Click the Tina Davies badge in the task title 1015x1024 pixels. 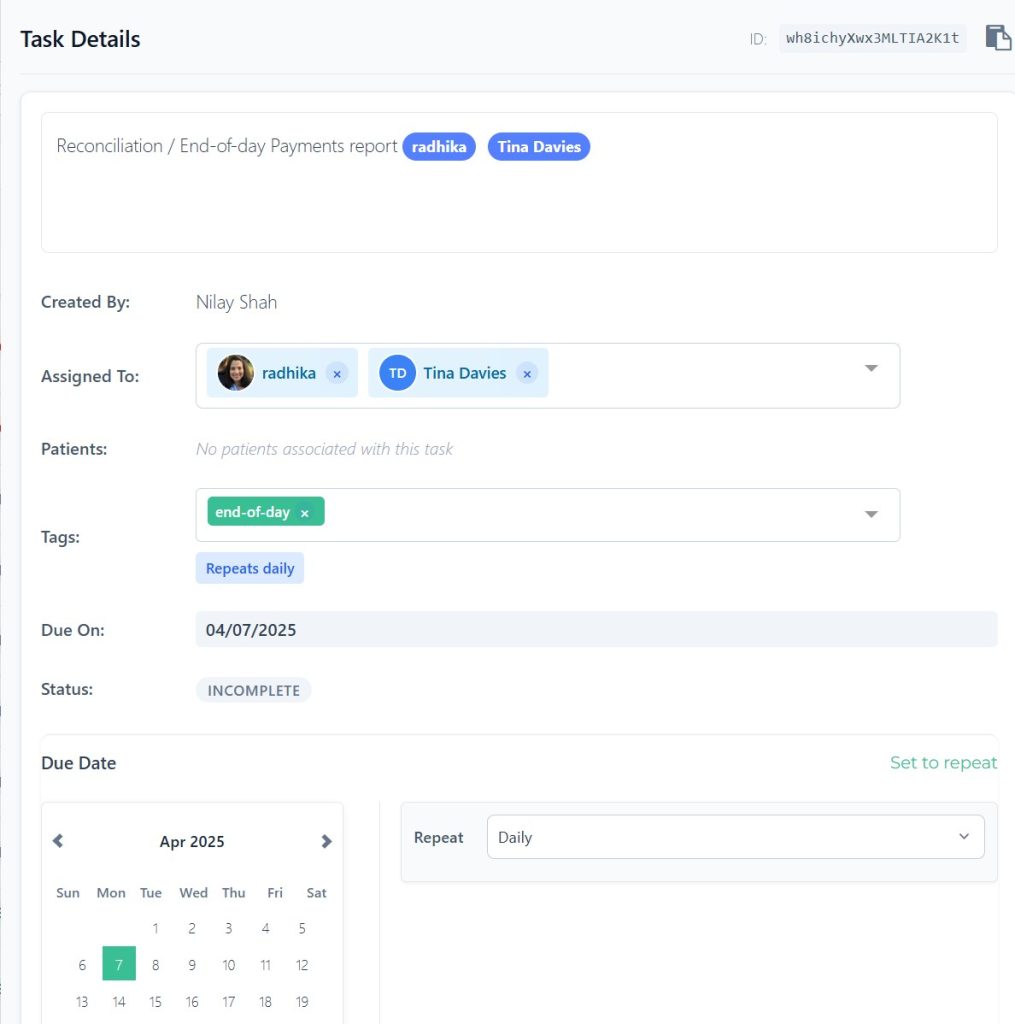[x=539, y=146]
